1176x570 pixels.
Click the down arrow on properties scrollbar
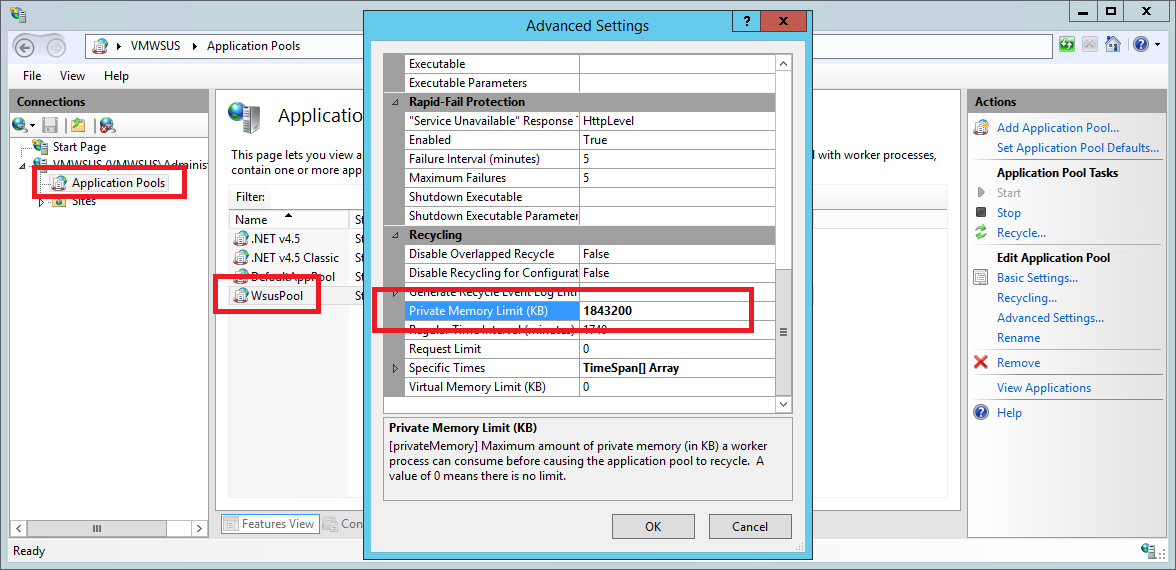click(x=783, y=403)
